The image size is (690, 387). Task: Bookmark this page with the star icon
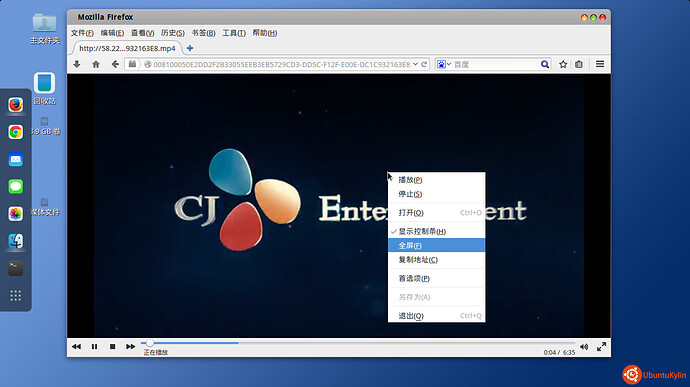[563, 64]
